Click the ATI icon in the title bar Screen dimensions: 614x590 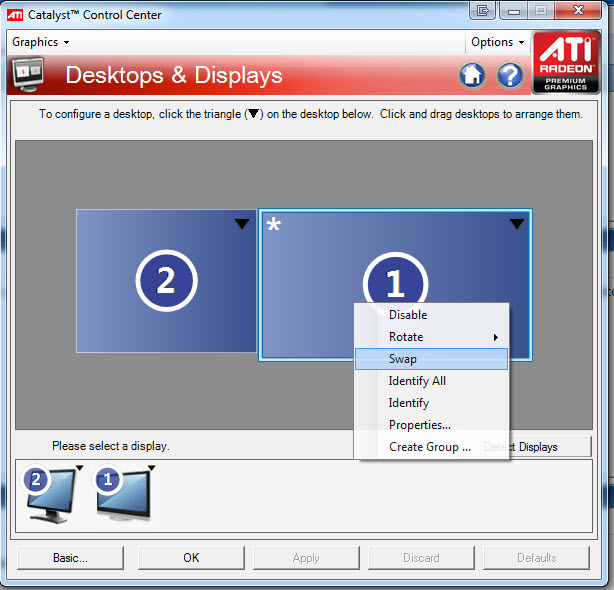tap(15, 15)
